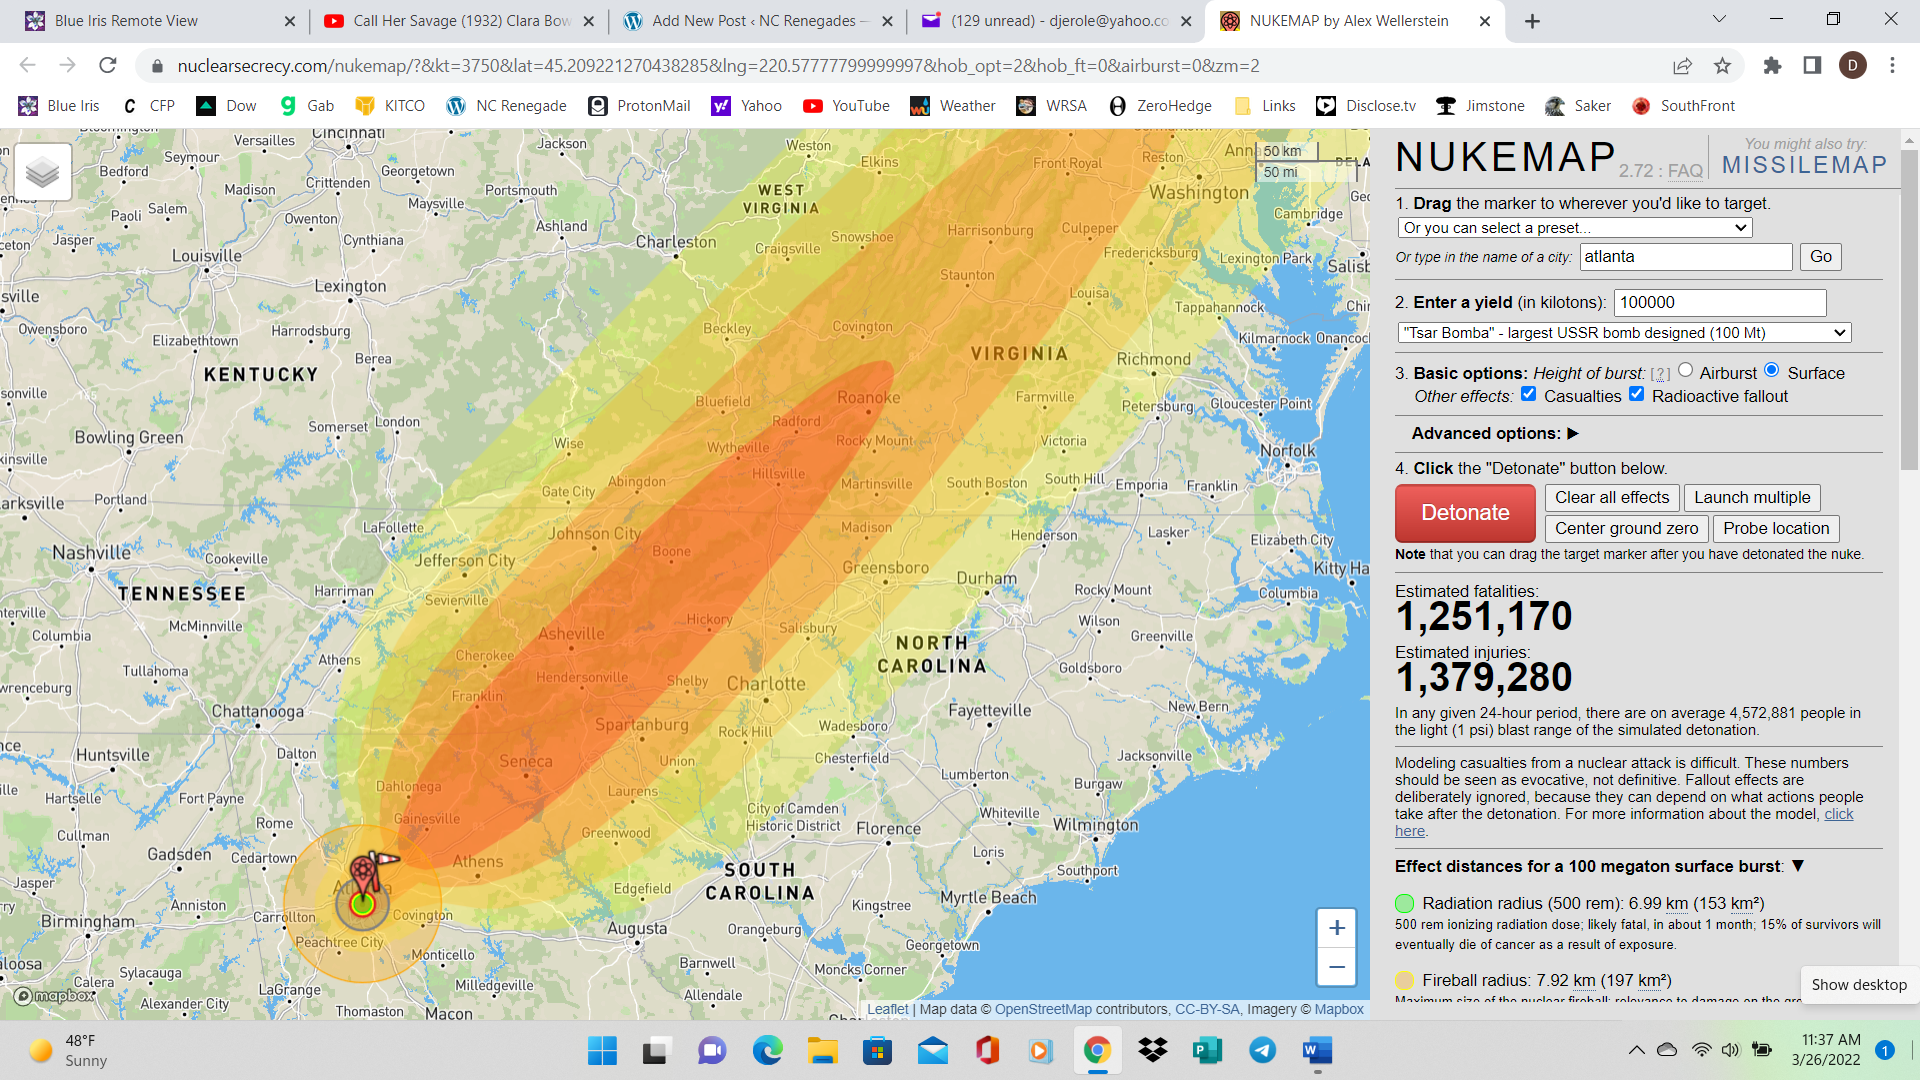The image size is (1920, 1080).
Task: Open Telegram from taskbar
Action: tap(1262, 1050)
